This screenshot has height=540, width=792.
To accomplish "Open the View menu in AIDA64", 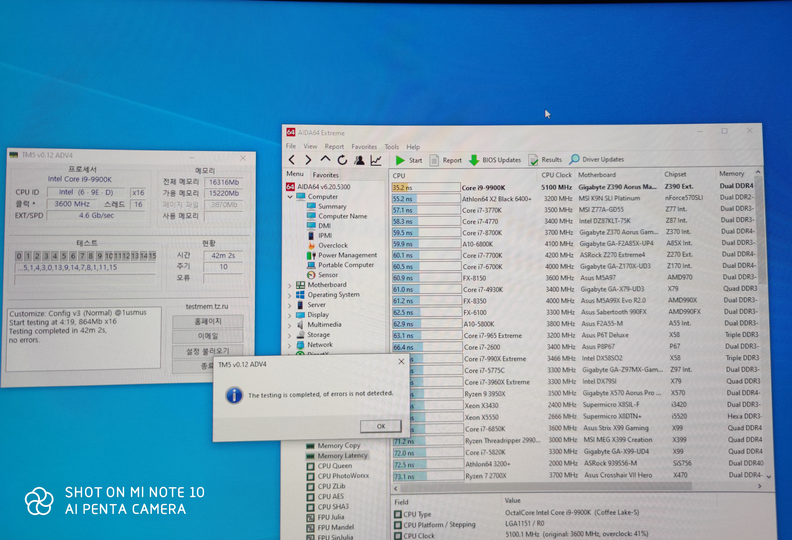I will [310, 146].
